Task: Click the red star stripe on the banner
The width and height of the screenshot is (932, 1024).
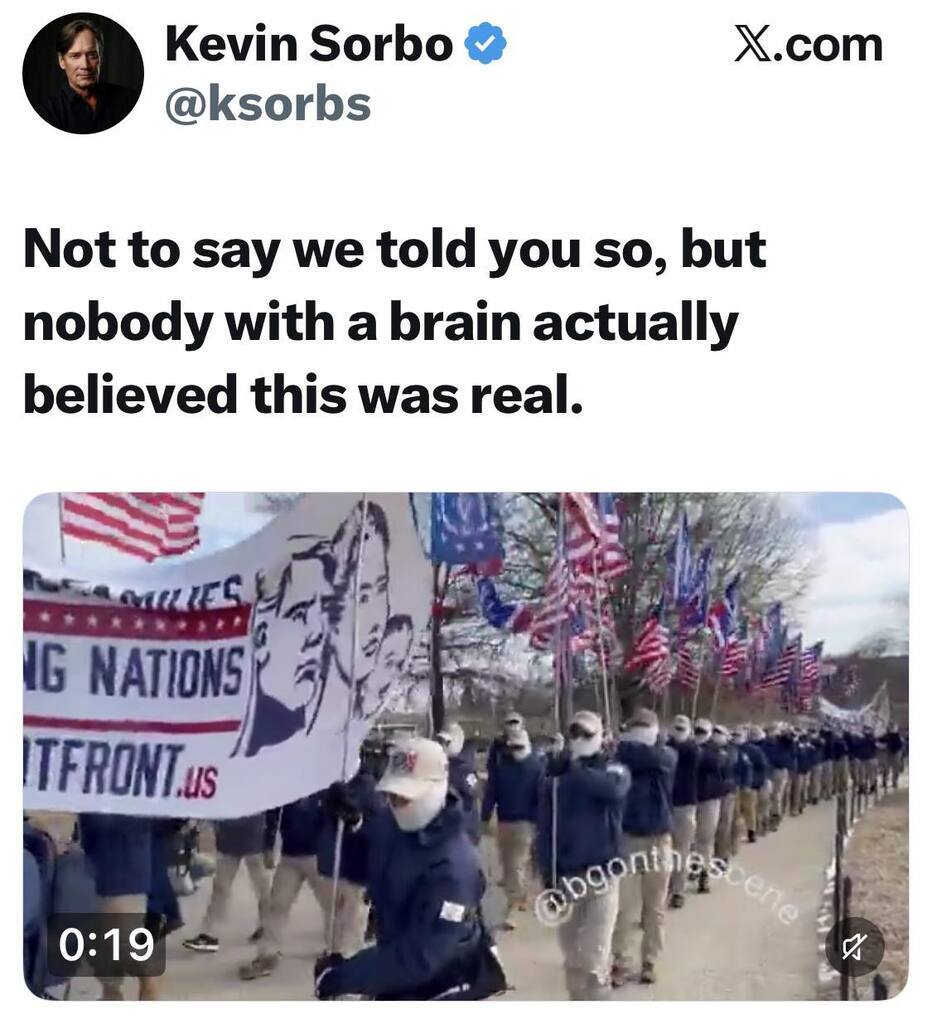Action: coord(137,620)
